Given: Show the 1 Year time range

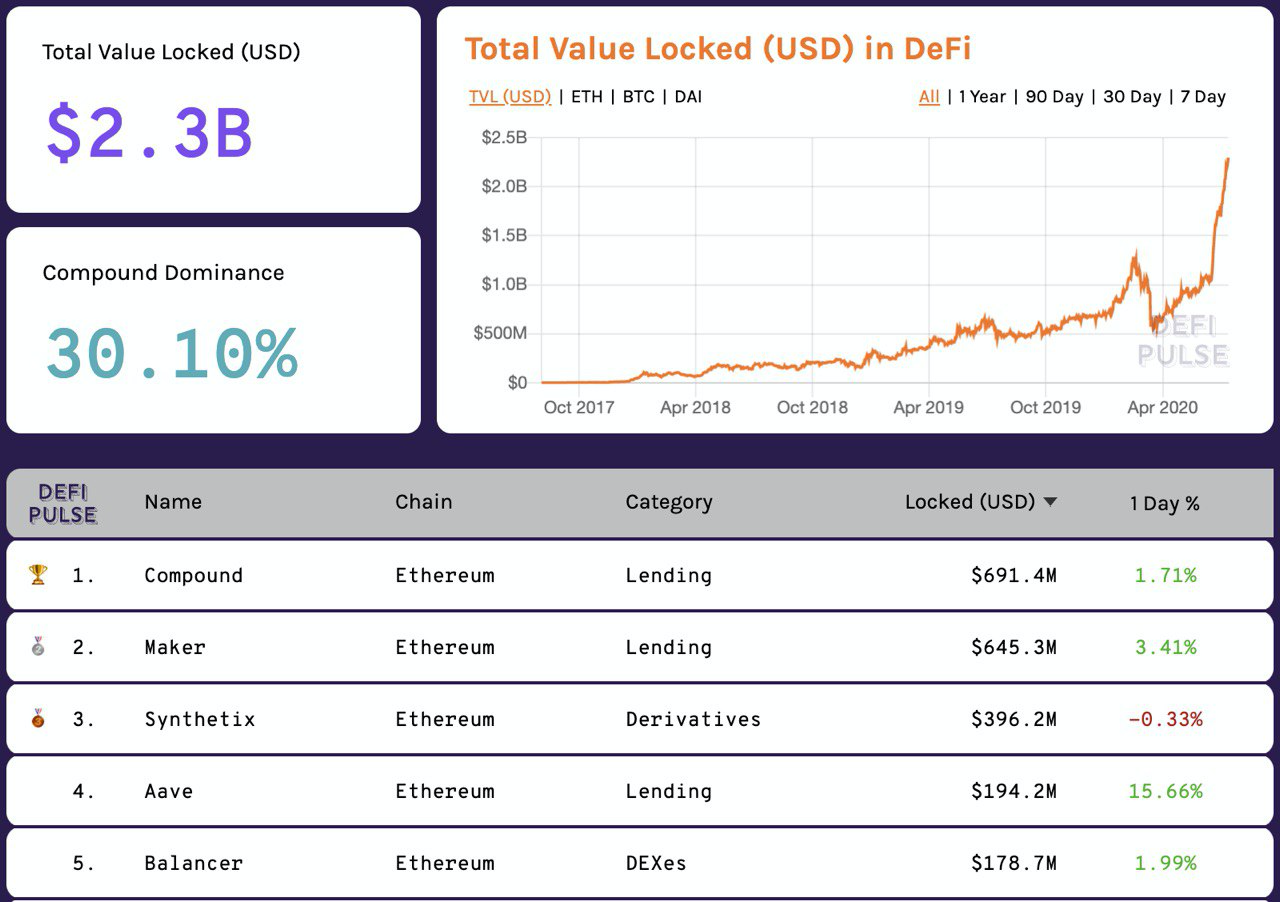Looking at the screenshot, I should pos(982,97).
